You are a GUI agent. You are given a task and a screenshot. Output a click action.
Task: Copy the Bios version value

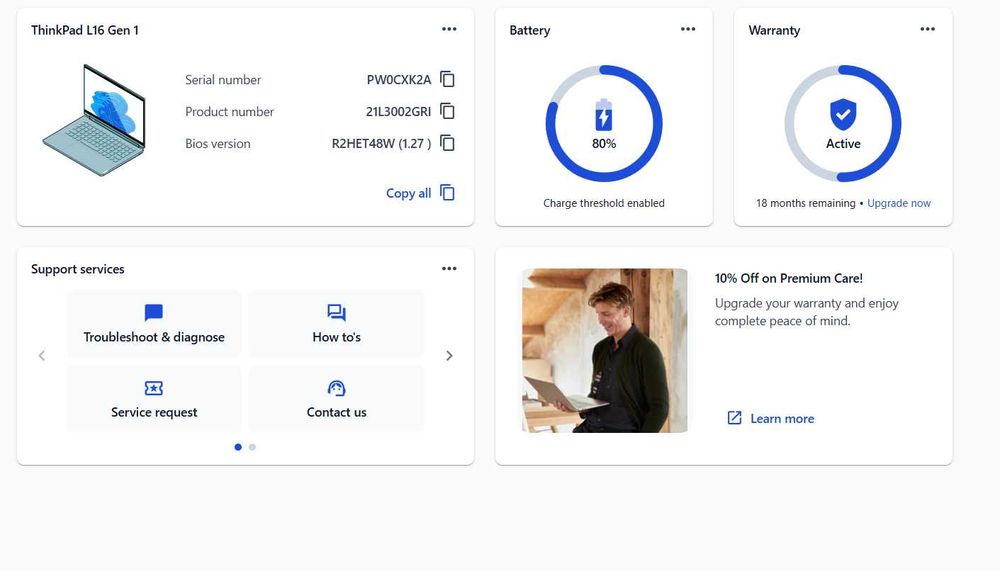coord(448,144)
